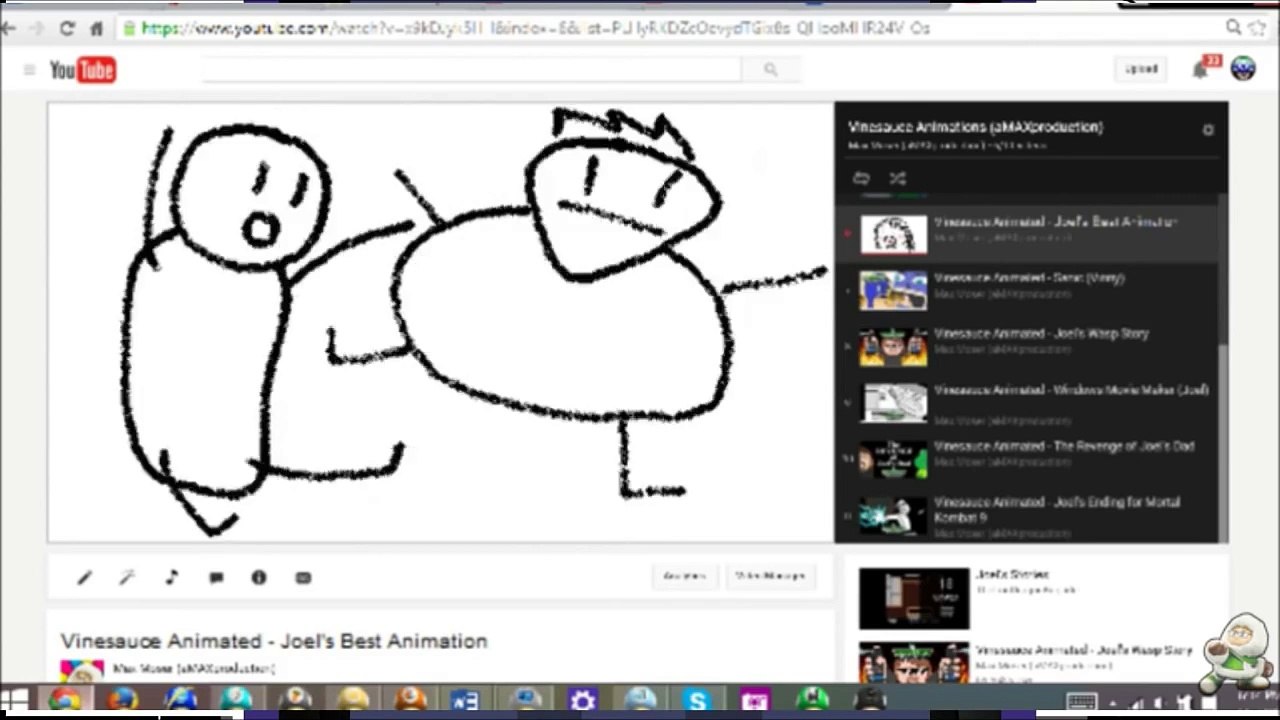Open Max Moose channel avatar
This screenshot has width=1280, height=720.
point(81,670)
